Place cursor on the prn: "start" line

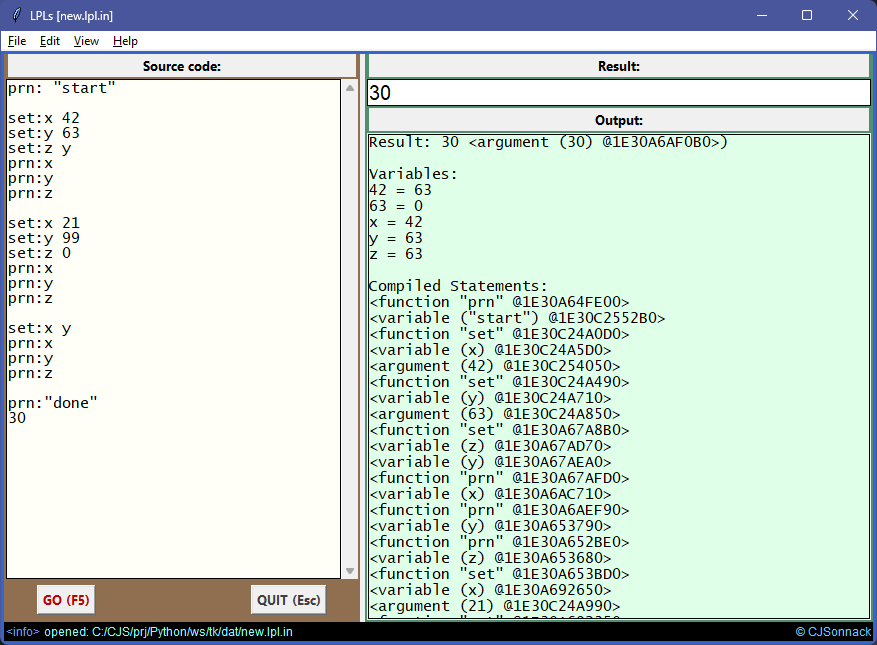62,88
